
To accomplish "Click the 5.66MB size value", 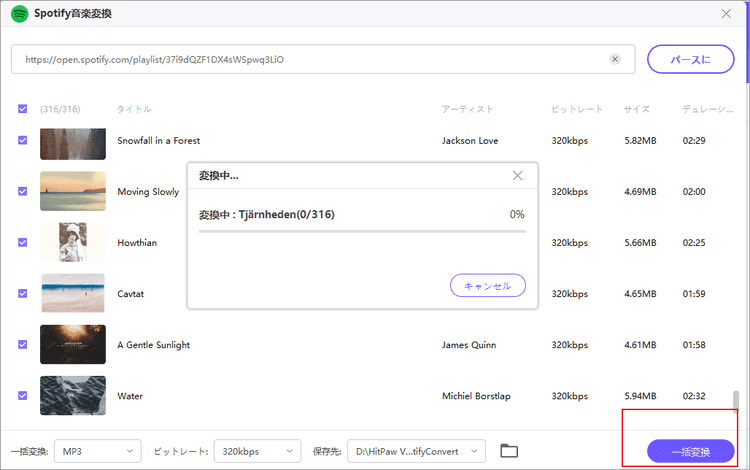I will [640, 243].
